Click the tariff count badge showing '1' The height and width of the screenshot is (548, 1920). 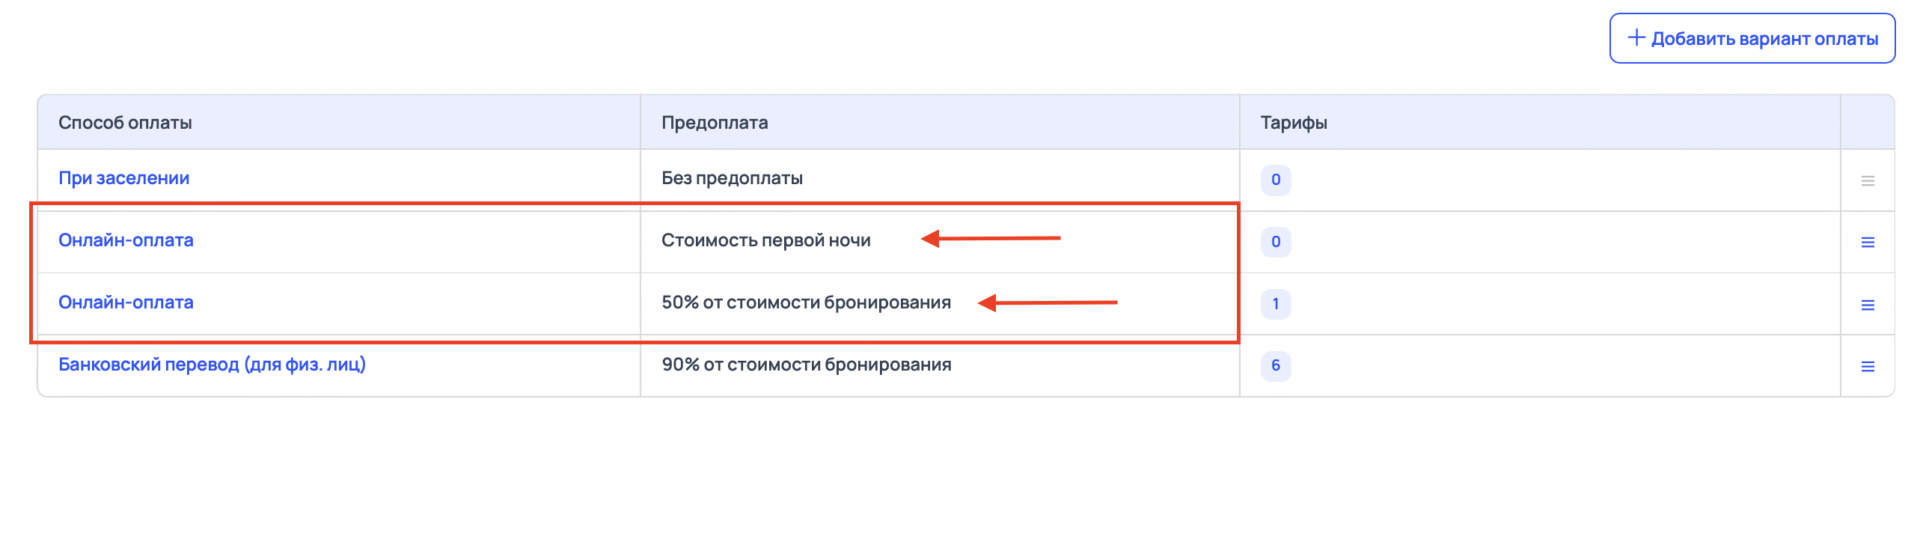pyautogui.click(x=1275, y=304)
